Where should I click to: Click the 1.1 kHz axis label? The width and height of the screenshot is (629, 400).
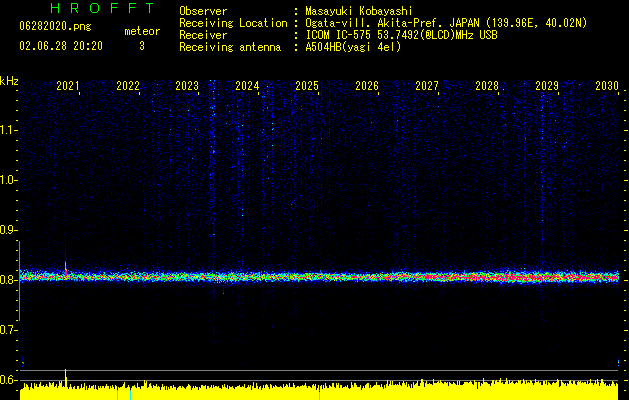pos(7,130)
